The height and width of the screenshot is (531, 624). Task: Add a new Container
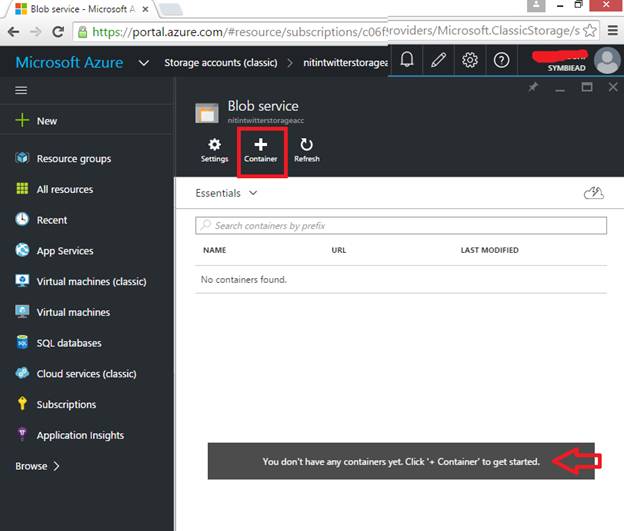point(261,150)
